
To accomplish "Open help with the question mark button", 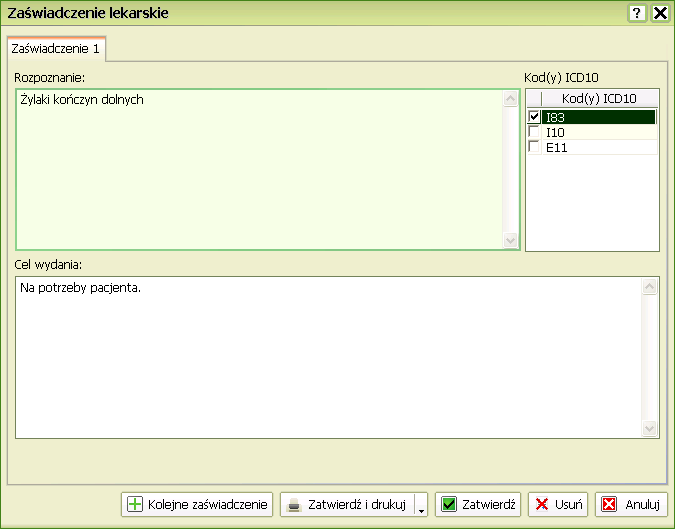I will pyautogui.click(x=637, y=13).
